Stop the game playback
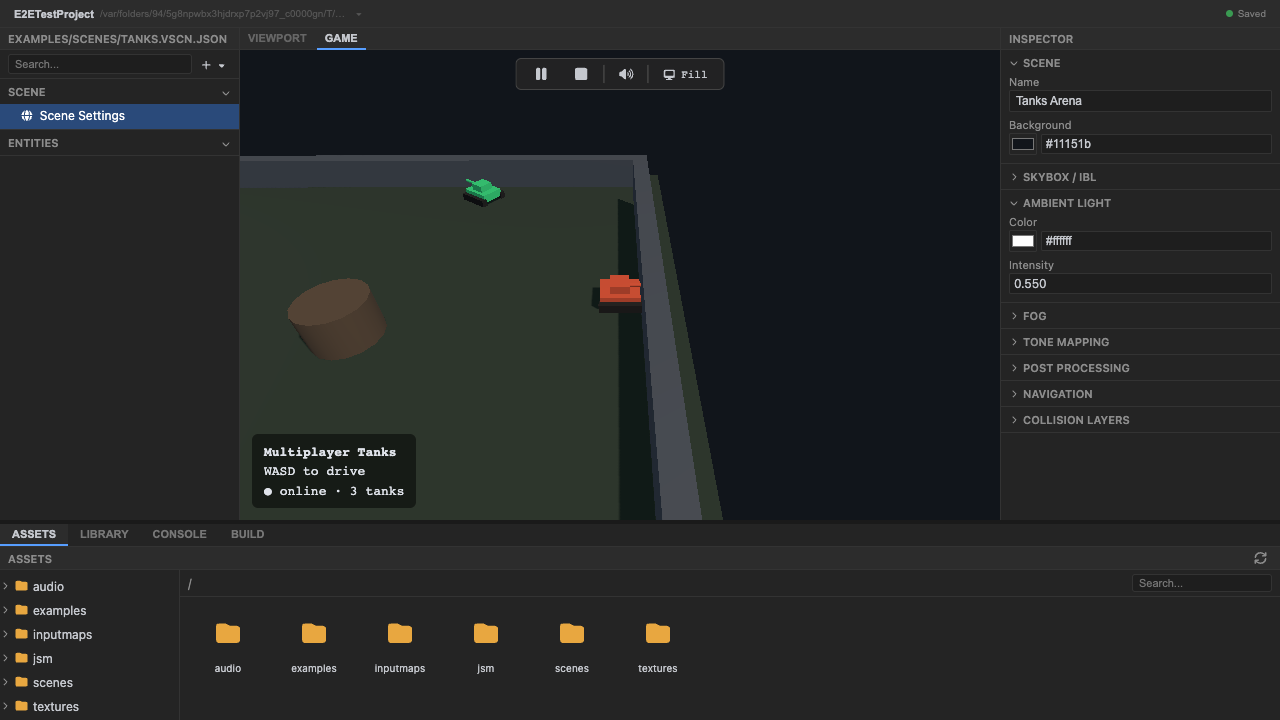This screenshot has width=1280, height=720. pos(581,74)
